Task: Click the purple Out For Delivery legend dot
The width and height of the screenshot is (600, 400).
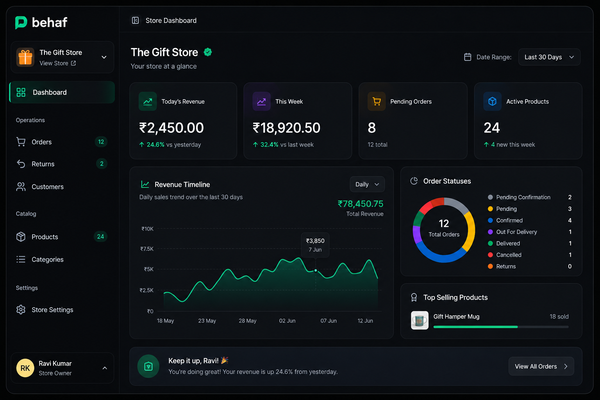Action: [x=490, y=232]
